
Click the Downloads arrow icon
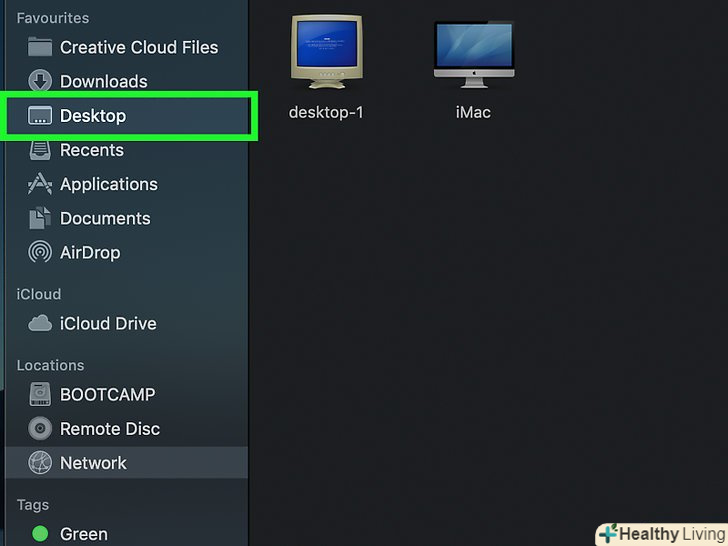[x=40, y=81]
